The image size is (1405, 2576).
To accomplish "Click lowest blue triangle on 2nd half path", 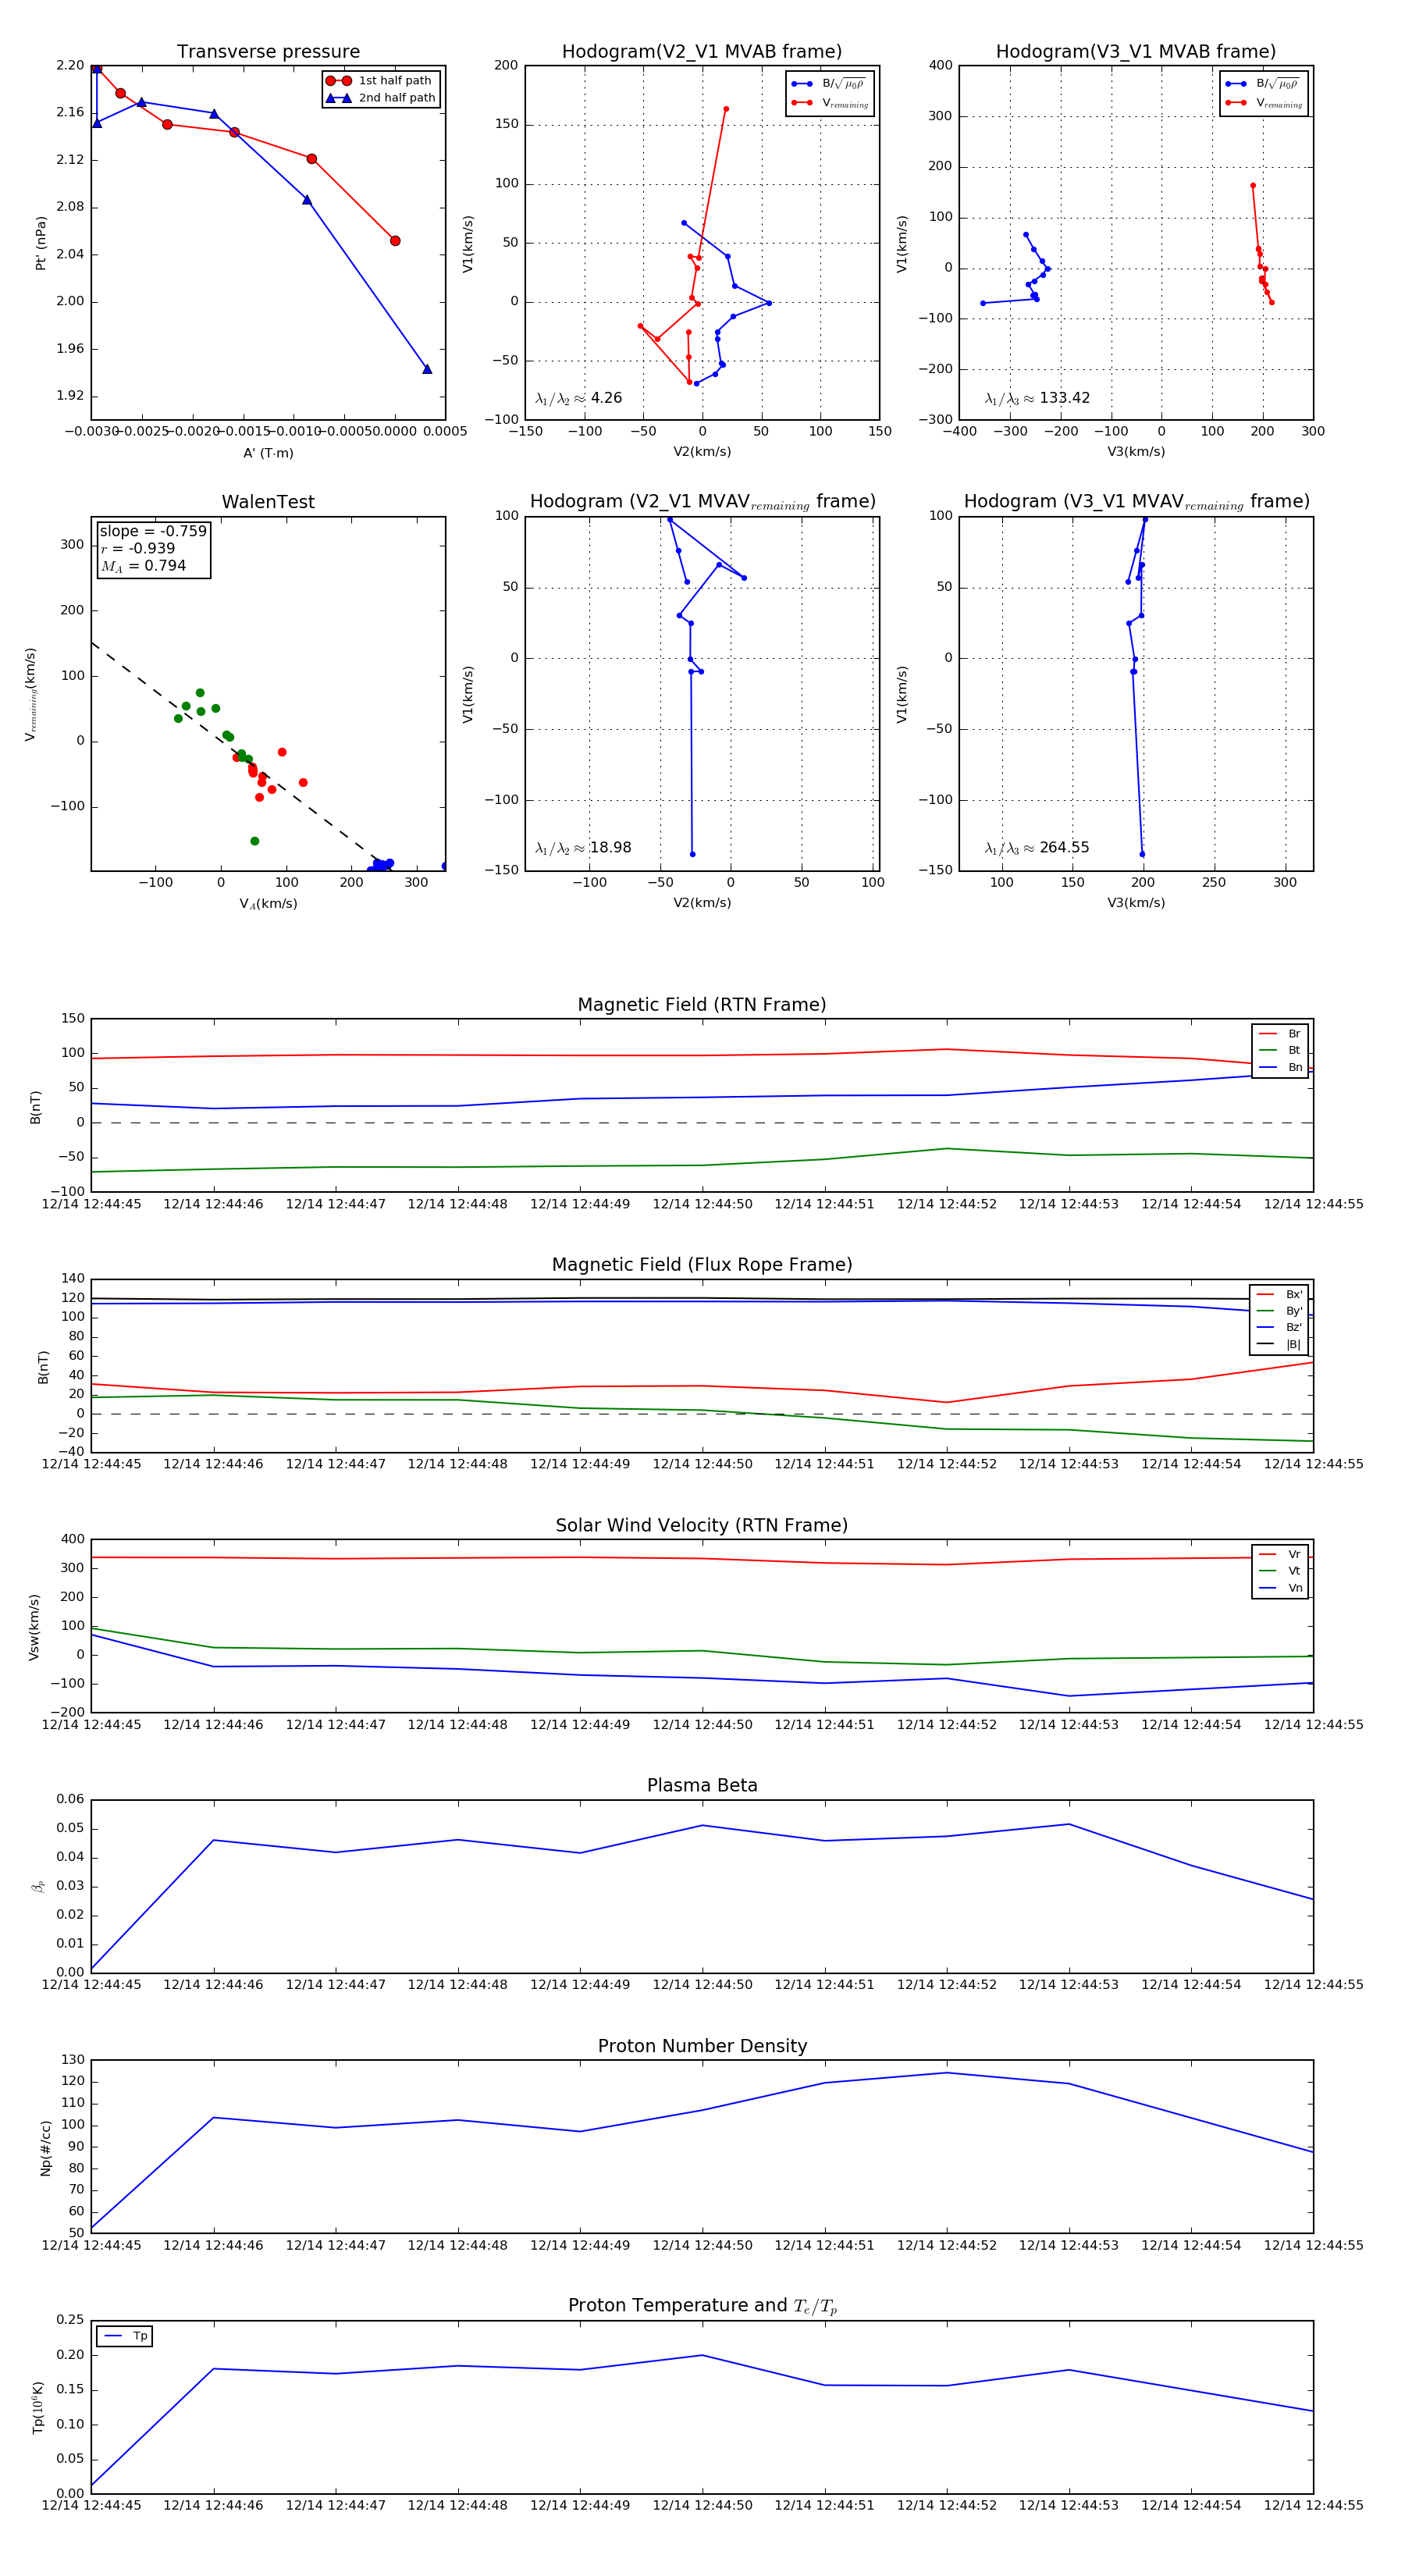I will click(427, 369).
